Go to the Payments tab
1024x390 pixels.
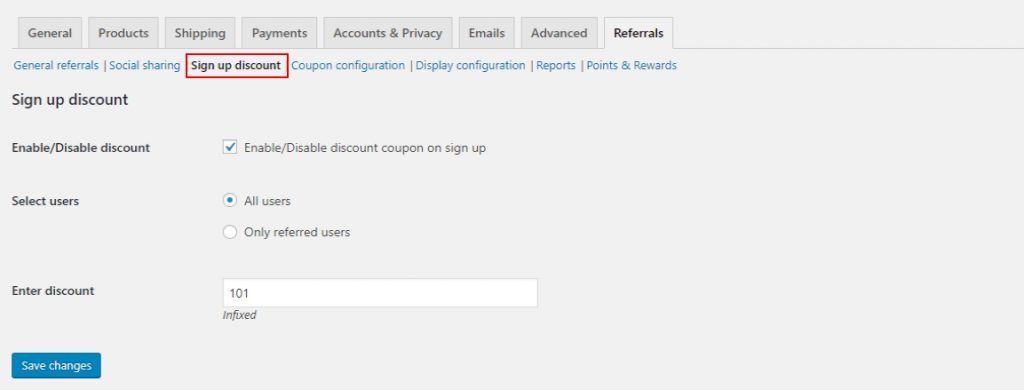coord(280,33)
